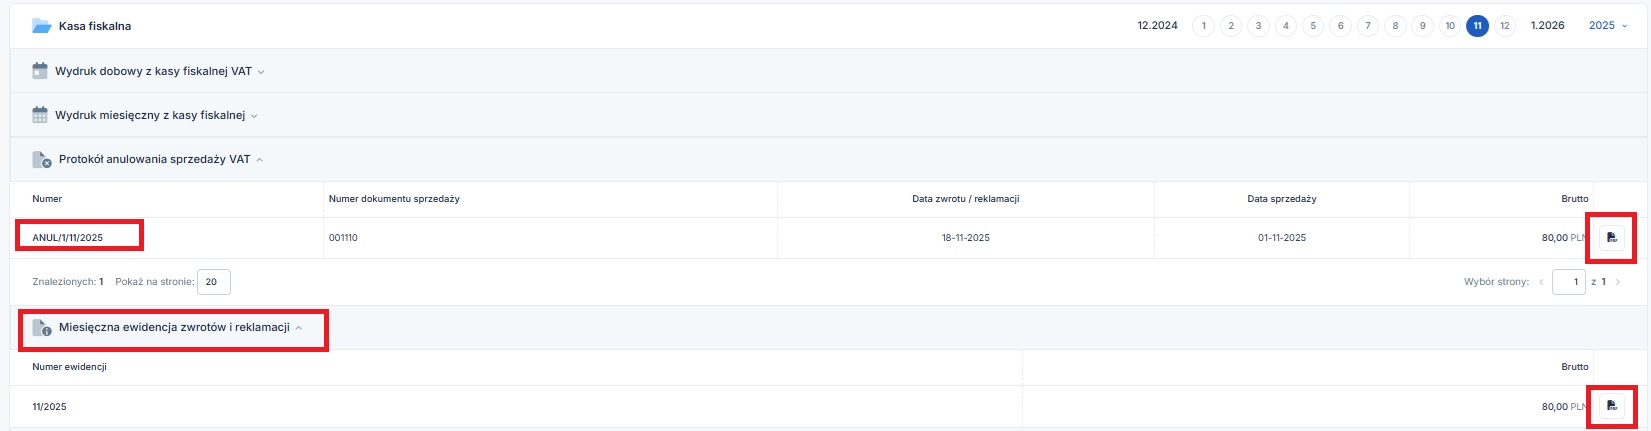The image size is (1651, 431).
Task: Download PDF for ANUL/1/11/2025 protocol
Action: (1611, 238)
